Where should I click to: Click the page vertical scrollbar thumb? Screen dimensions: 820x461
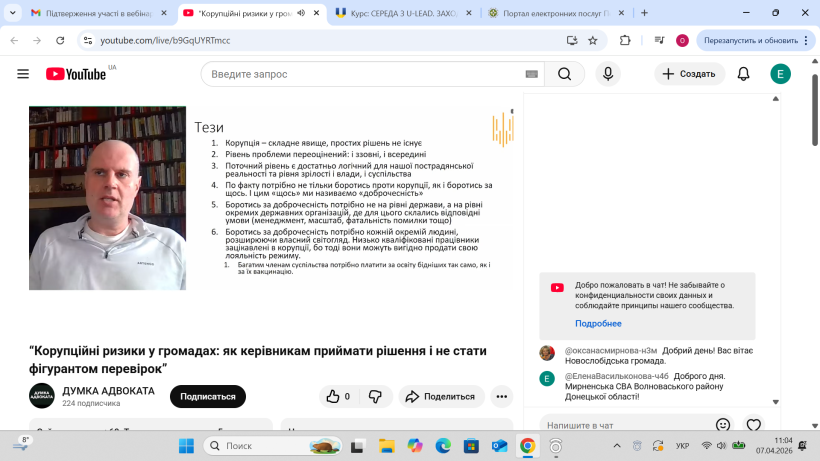(815, 110)
